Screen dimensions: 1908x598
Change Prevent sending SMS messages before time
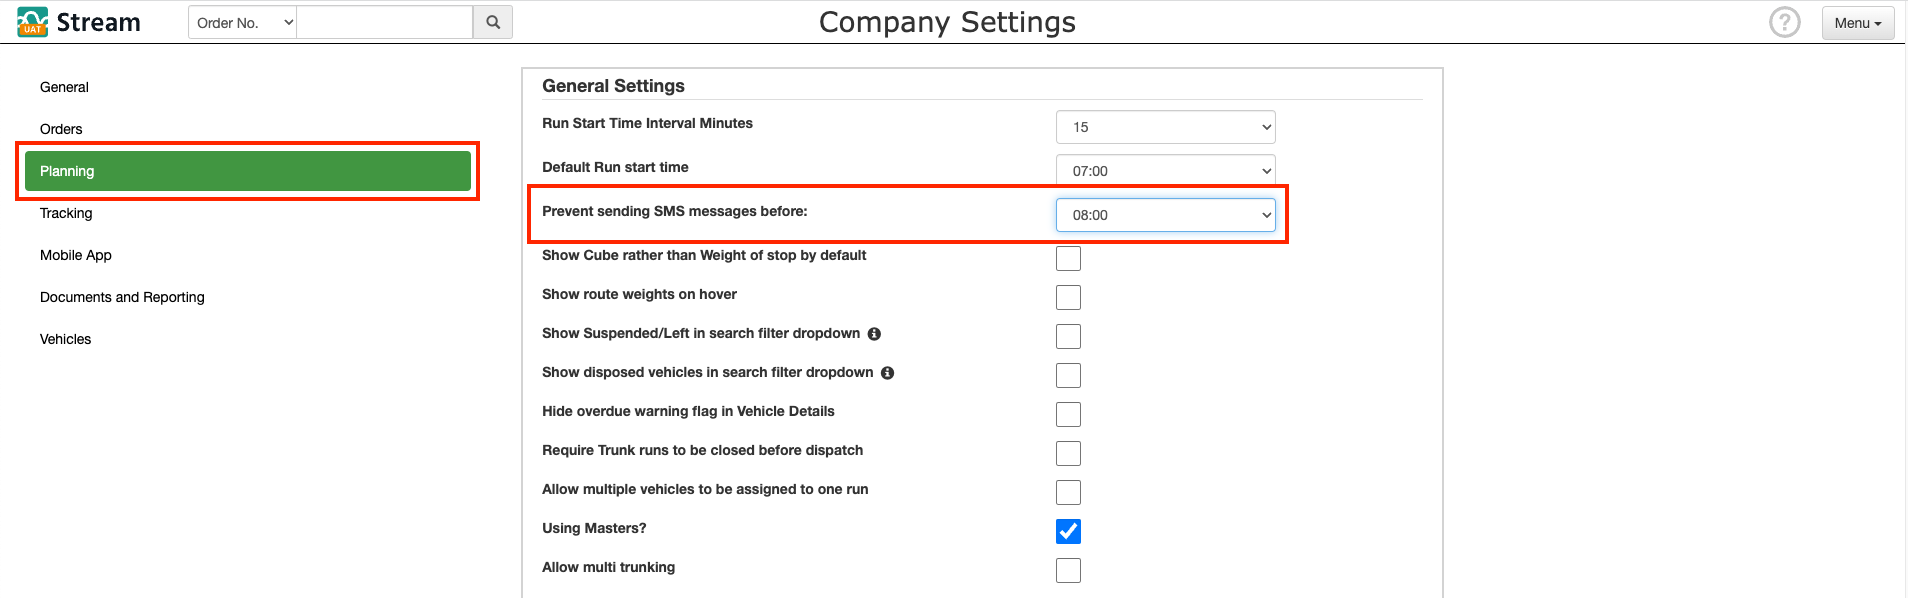(1166, 215)
